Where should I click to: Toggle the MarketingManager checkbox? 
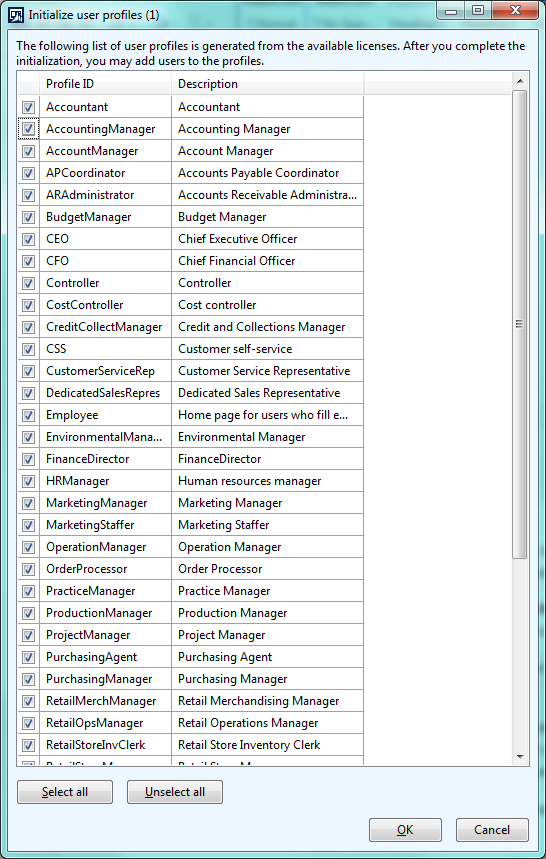coord(28,503)
